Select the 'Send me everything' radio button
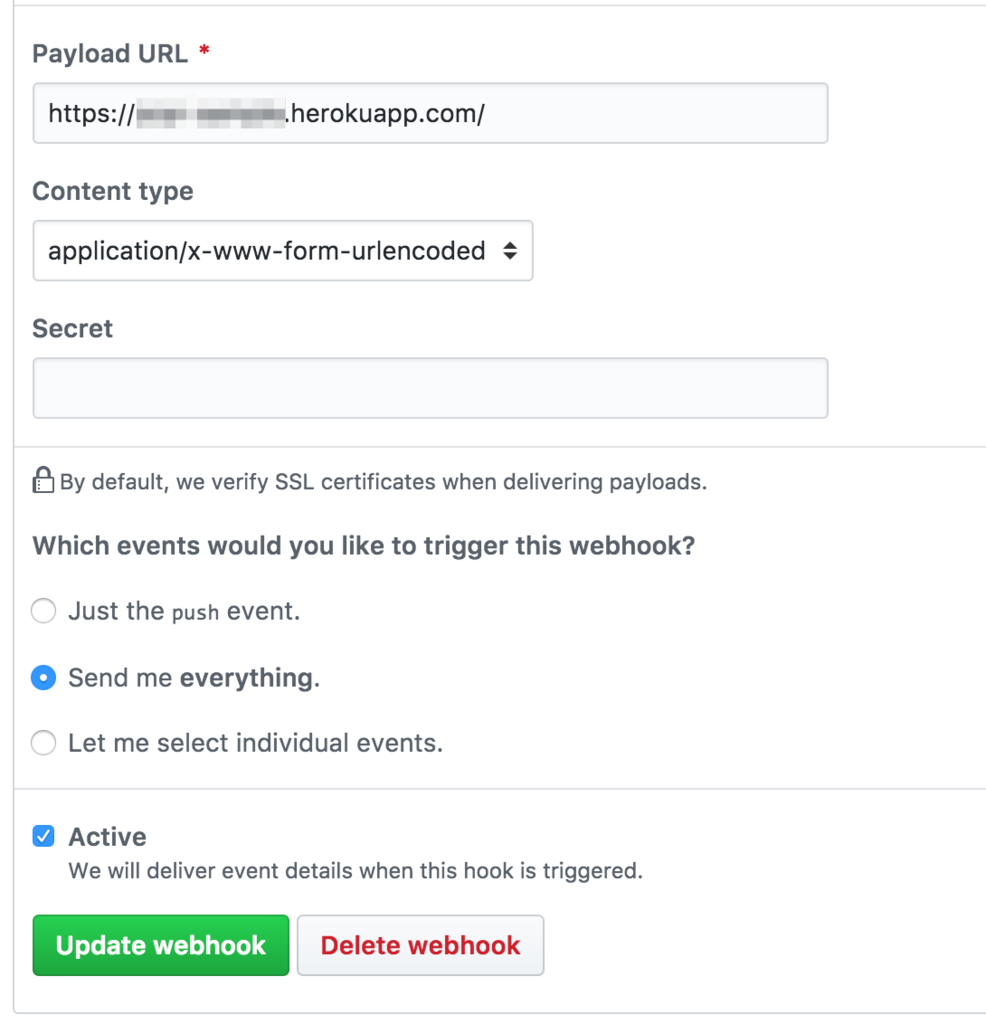Image resolution: width=986 pixels, height=1024 pixels. [43, 678]
